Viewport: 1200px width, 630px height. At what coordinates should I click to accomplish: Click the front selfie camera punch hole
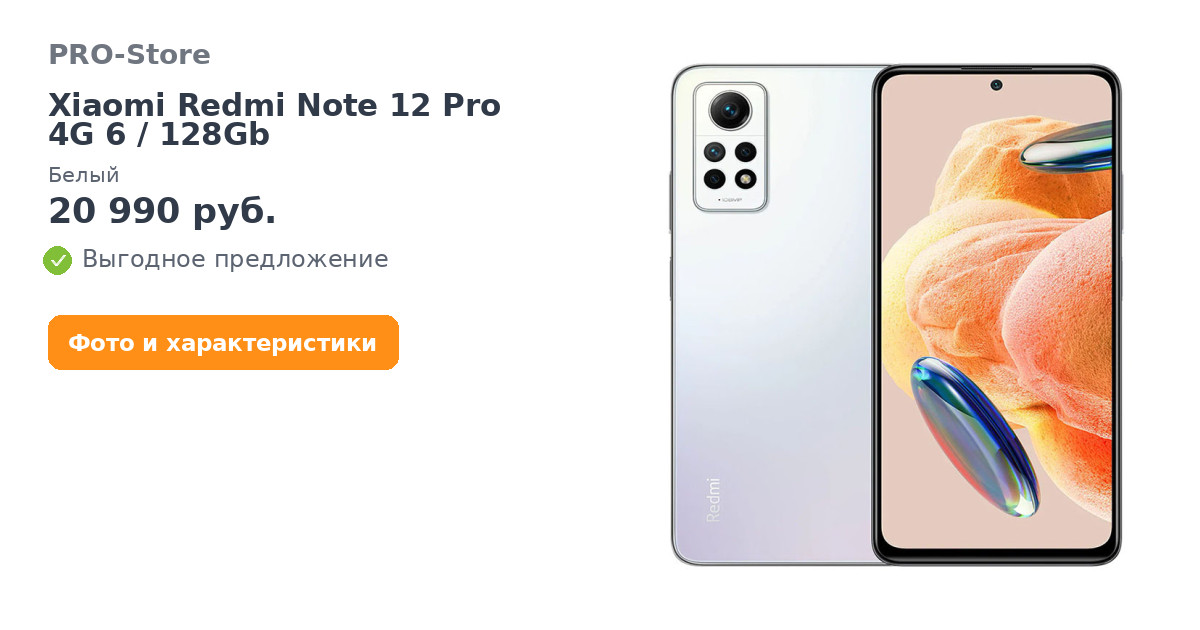996,85
